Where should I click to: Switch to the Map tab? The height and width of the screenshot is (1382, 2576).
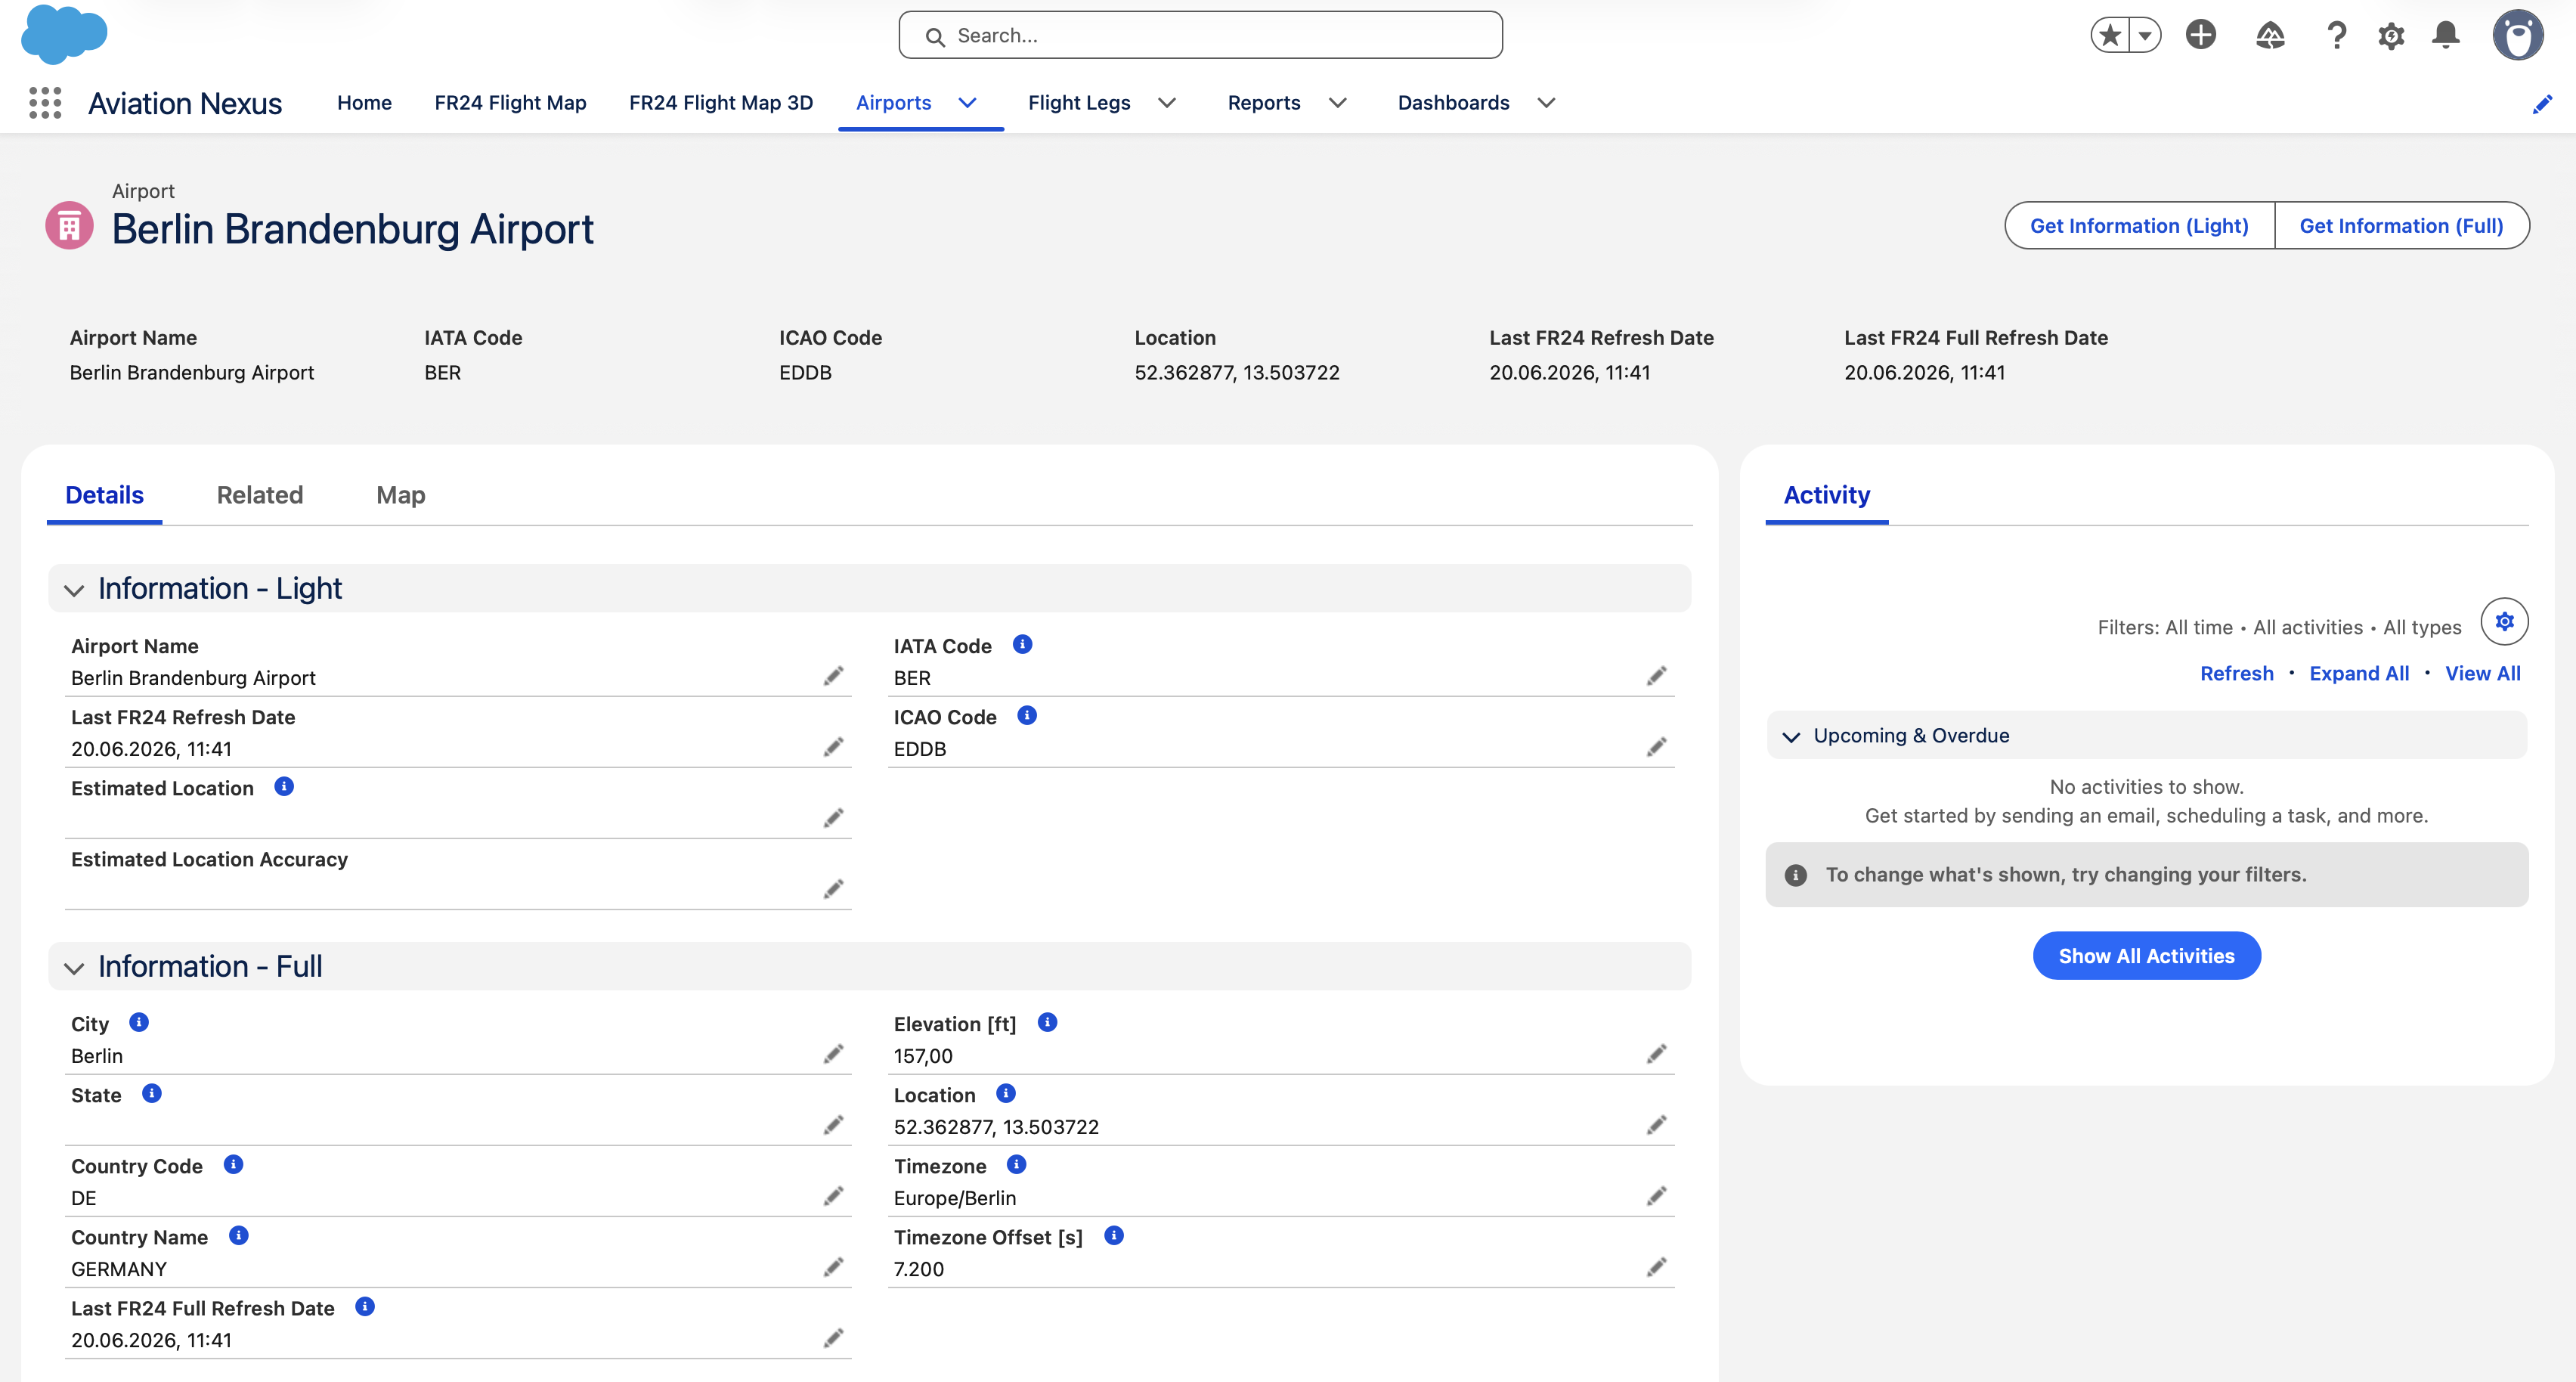[401, 495]
